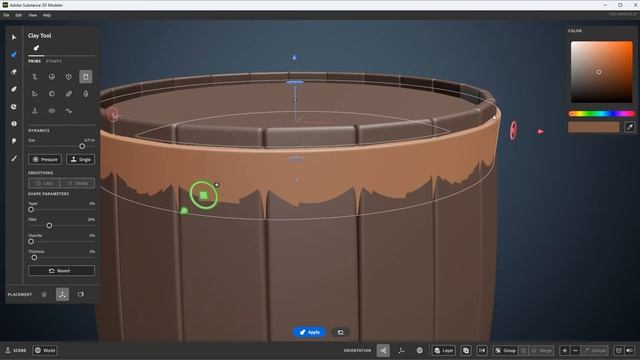Image resolution: width=640 pixels, height=360 pixels.
Task: Pick the fourth sidebar sculpt tool
Action: pos(14,89)
